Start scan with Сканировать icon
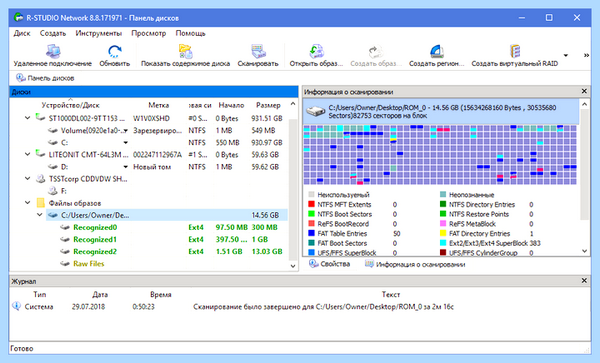Viewport: 600px width, 363px height. click(x=258, y=51)
